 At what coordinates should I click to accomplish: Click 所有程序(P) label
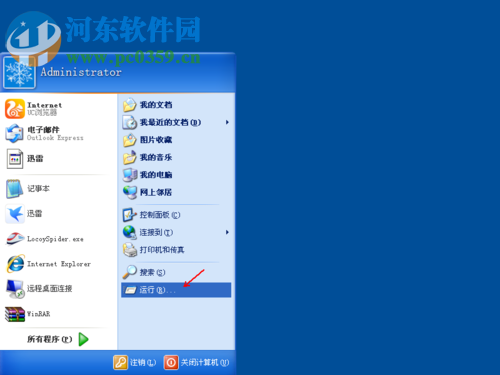tap(50, 339)
